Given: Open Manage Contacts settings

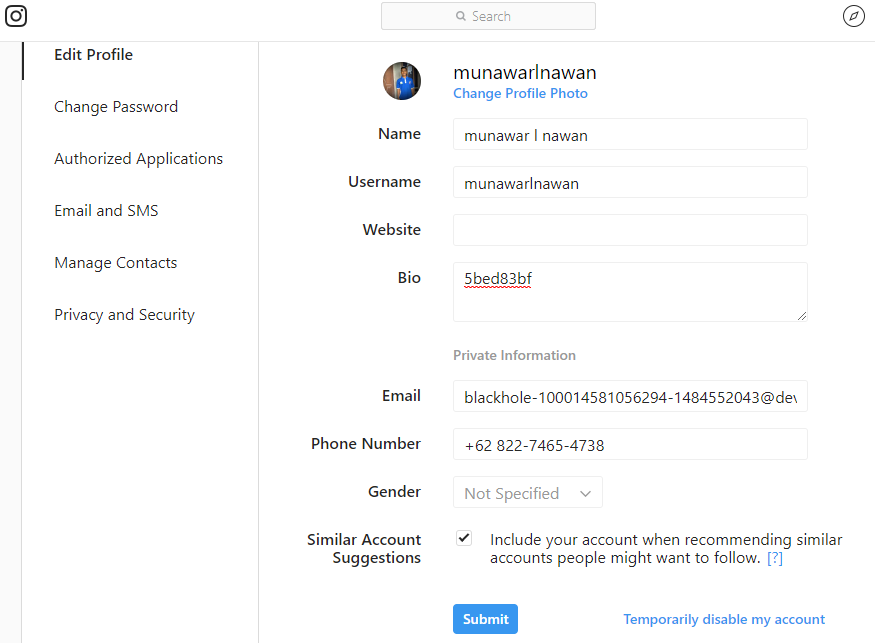Looking at the screenshot, I should tap(115, 263).
